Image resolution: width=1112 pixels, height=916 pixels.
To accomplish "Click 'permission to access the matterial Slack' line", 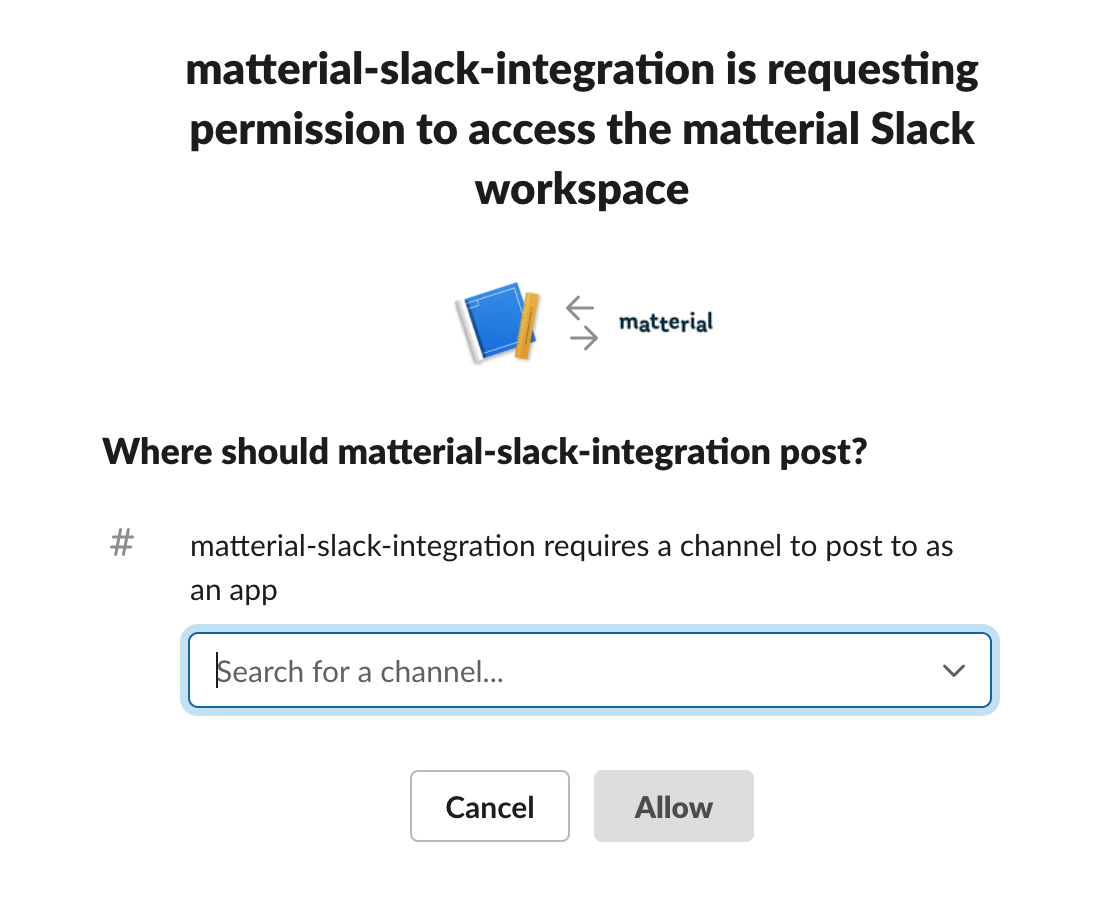I will (582, 130).
